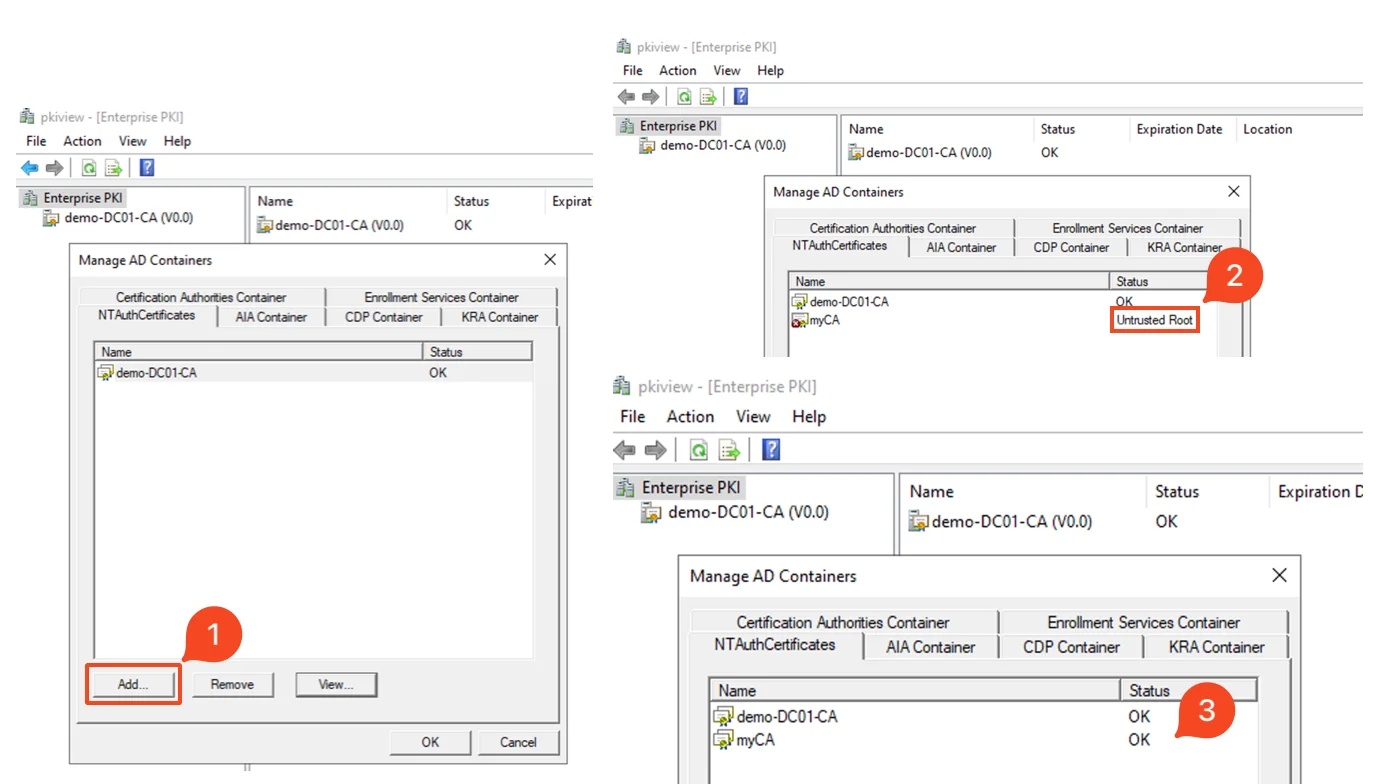Open File menu in lower-right window
Image resolution: width=1396 pixels, height=784 pixels.
[x=633, y=417]
